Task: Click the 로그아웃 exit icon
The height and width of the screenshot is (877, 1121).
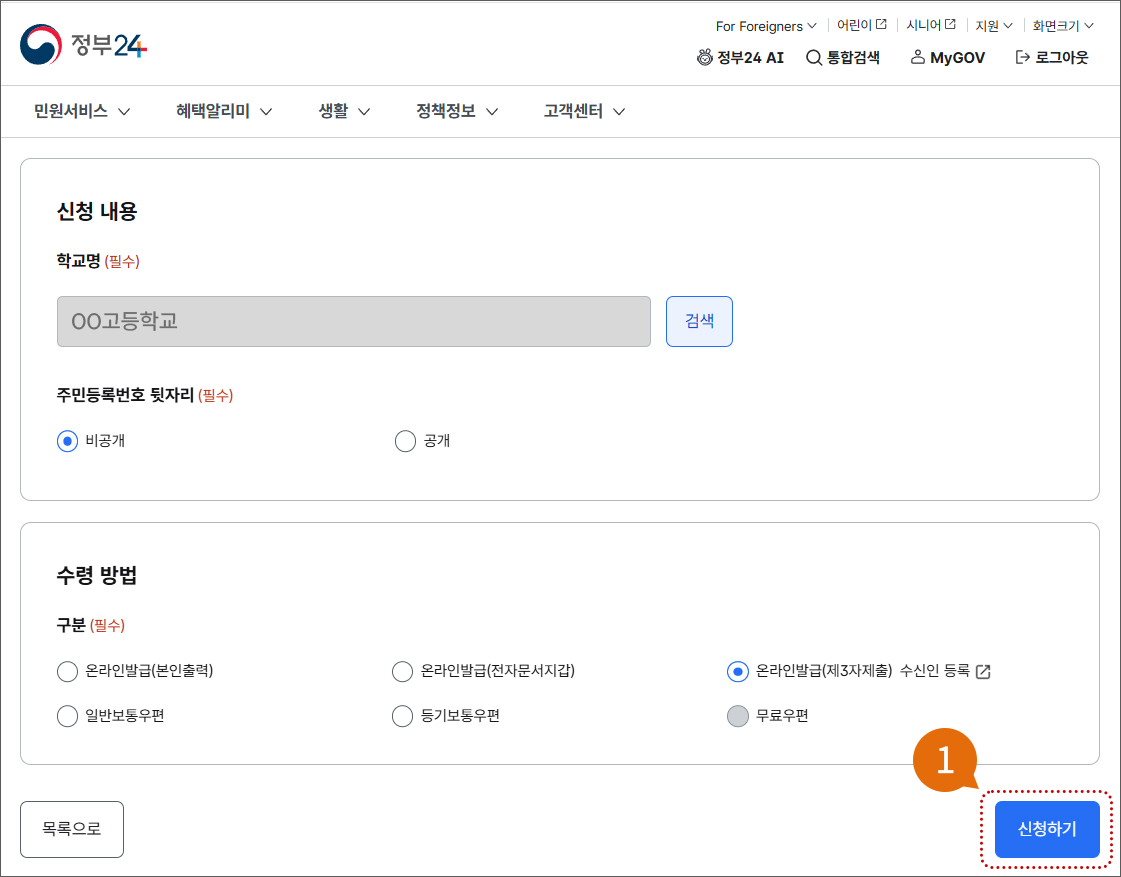Action: [x=1022, y=57]
